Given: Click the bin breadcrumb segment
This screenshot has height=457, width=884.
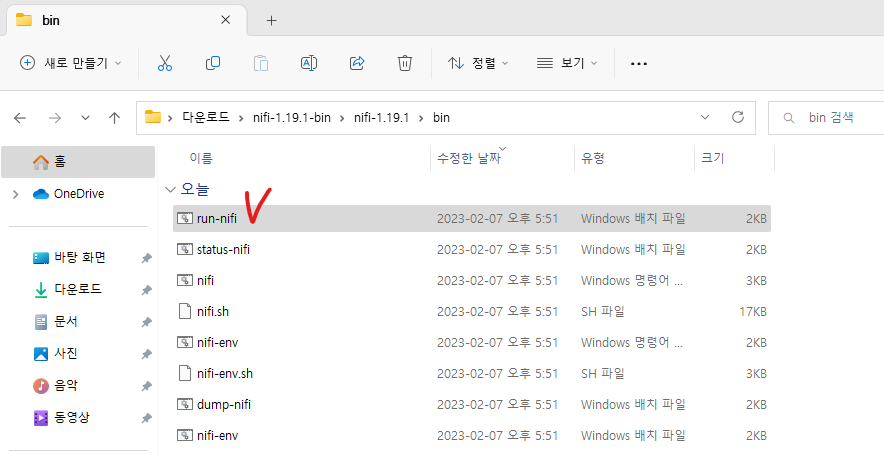Looking at the screenshot, I should point(441,118).
